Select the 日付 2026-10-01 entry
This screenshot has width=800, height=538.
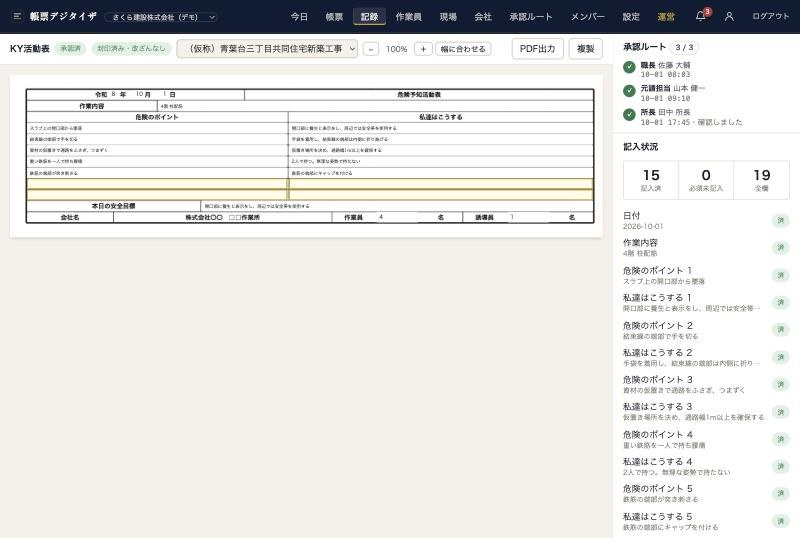[x=706, y=221]
